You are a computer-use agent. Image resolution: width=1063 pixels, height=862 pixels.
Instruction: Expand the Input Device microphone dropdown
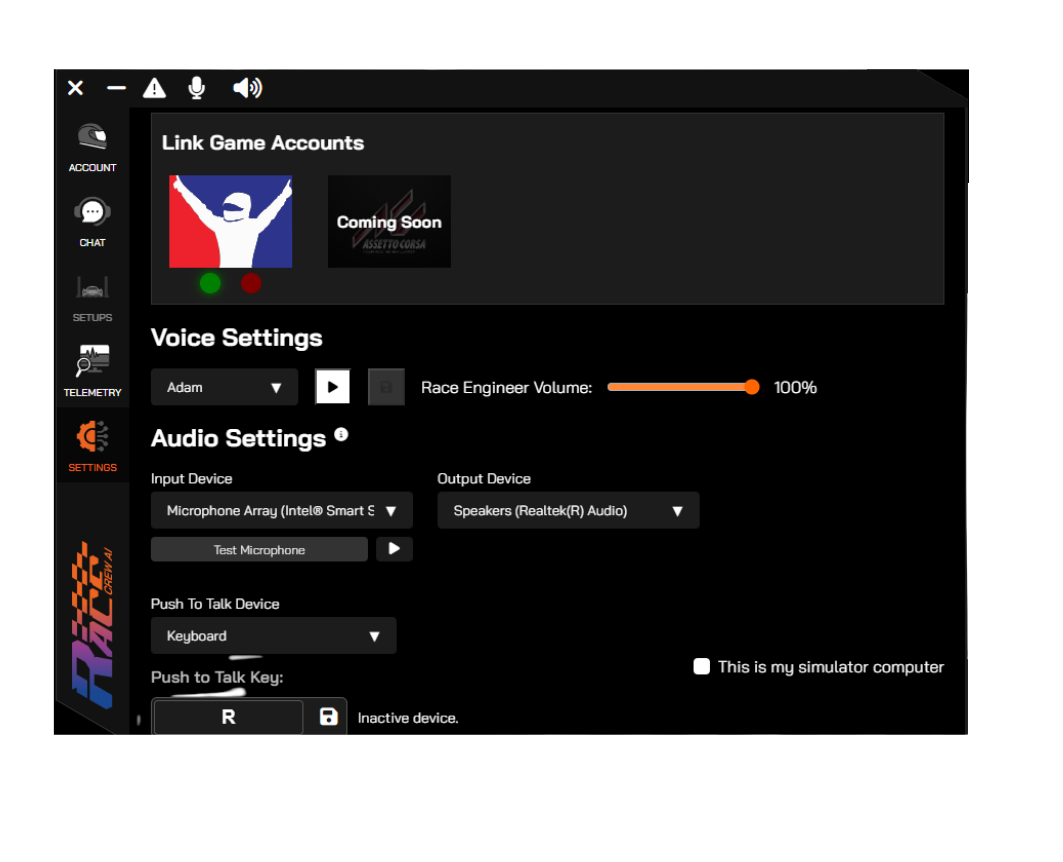tap(281, 510)
